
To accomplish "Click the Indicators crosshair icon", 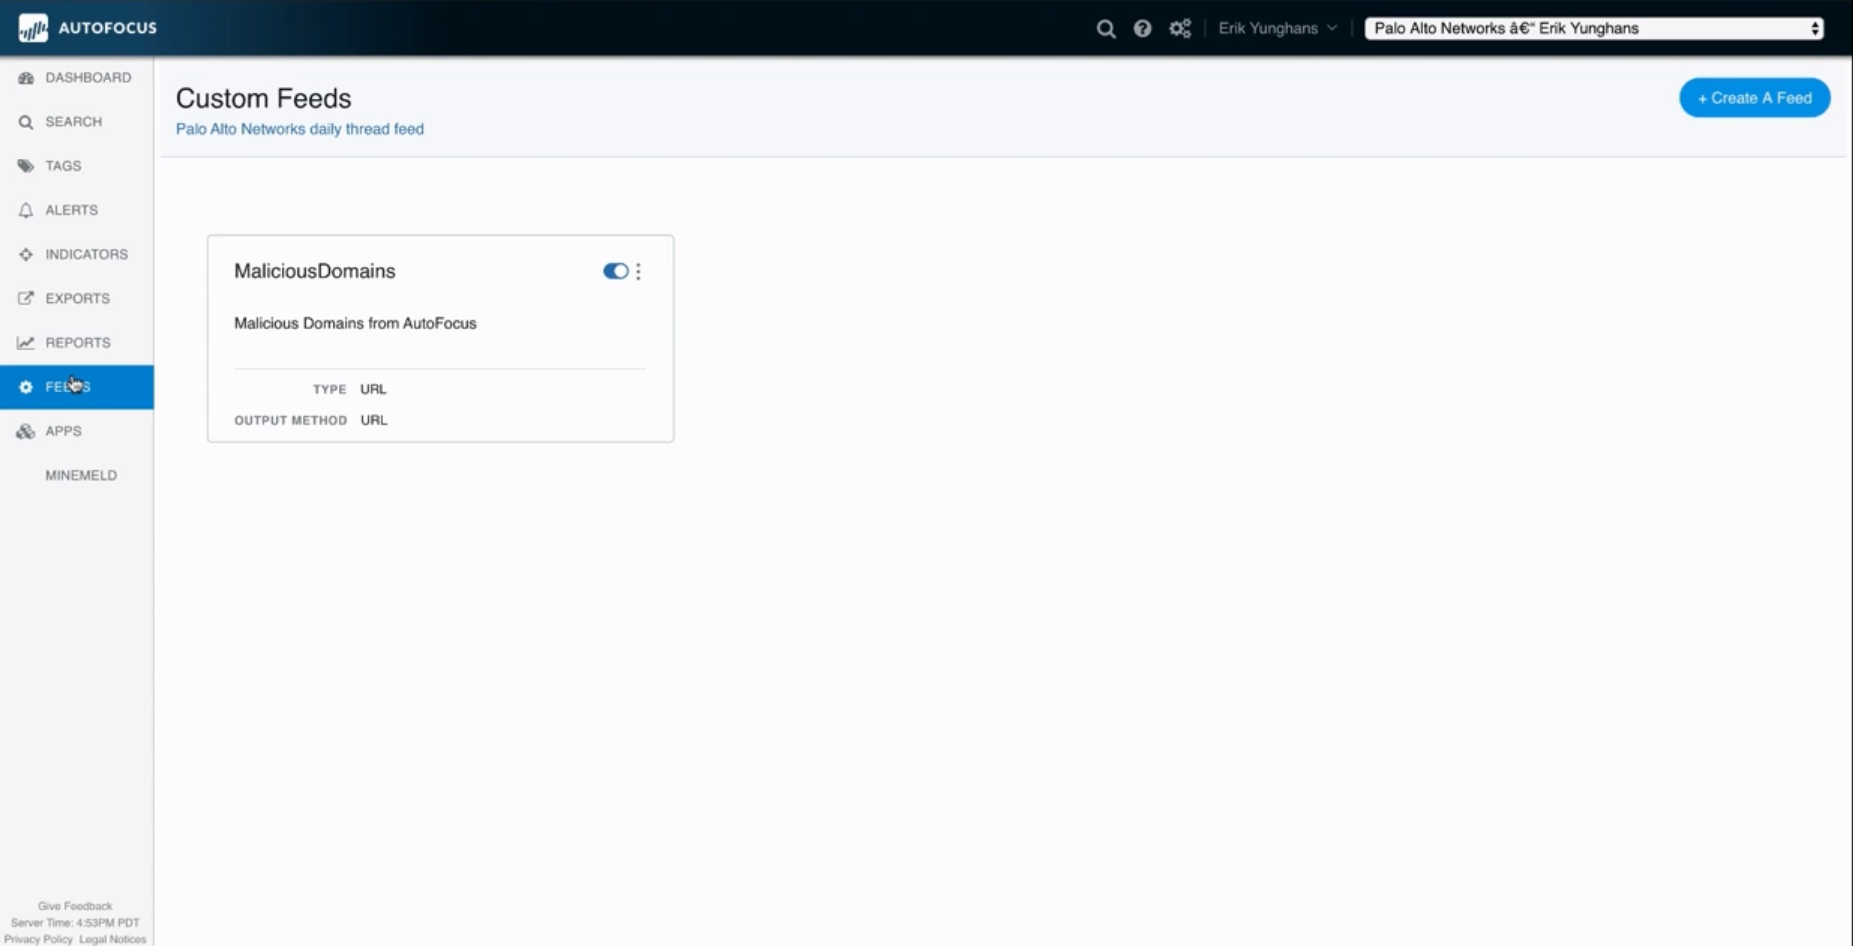I will coord(26,254).
